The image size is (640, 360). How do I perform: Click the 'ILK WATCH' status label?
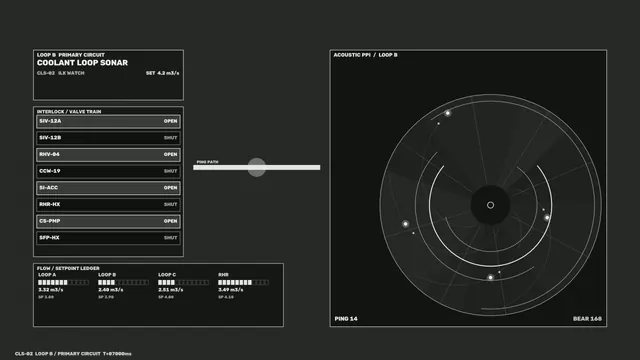[x=71, y=73]
